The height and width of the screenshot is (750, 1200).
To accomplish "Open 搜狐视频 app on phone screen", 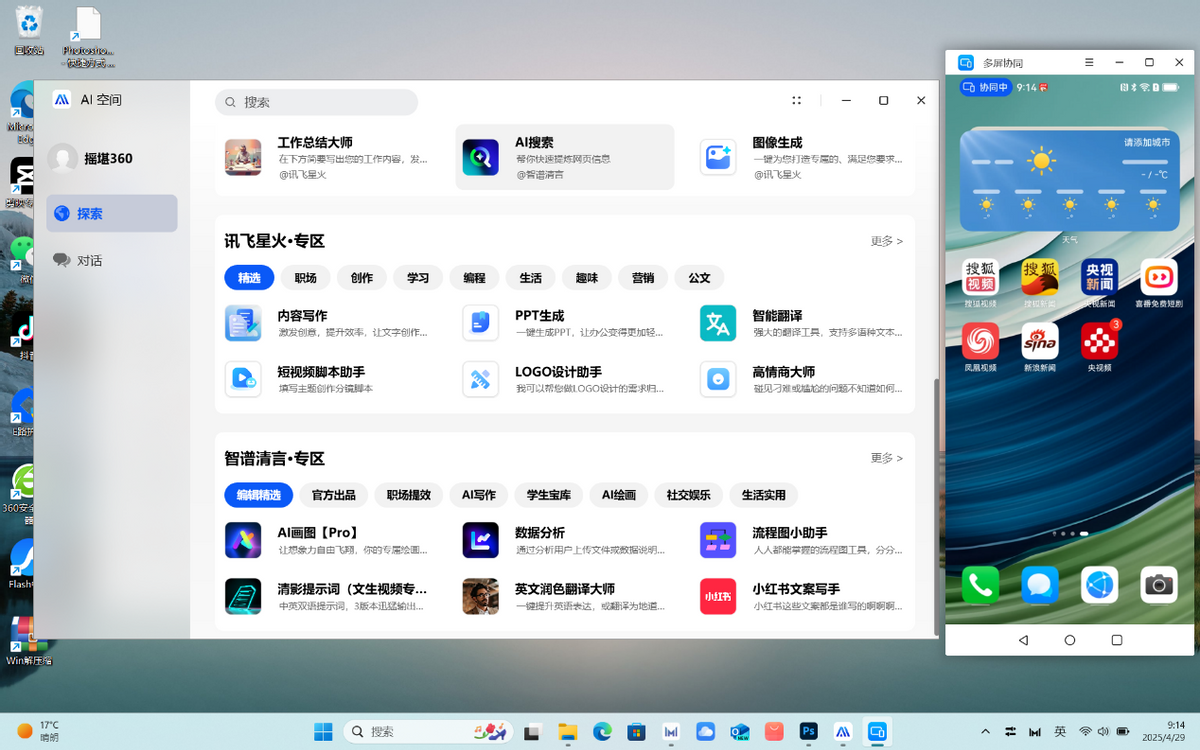I will pyautogui.click(x=980, y=277).
